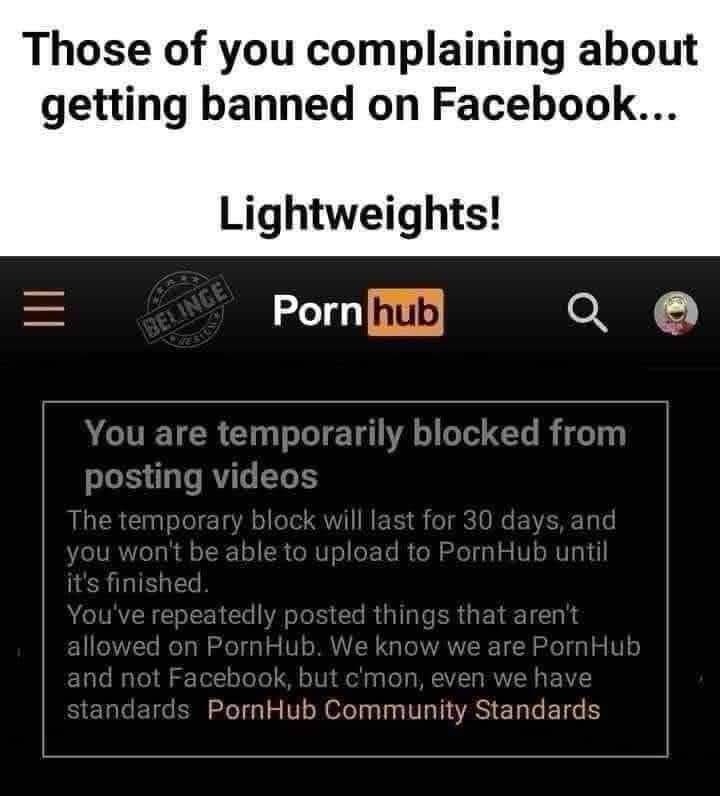Click the white Porn logo text
Screen dimensions: 720x796
pyautogui.click(x=317, y=310)
